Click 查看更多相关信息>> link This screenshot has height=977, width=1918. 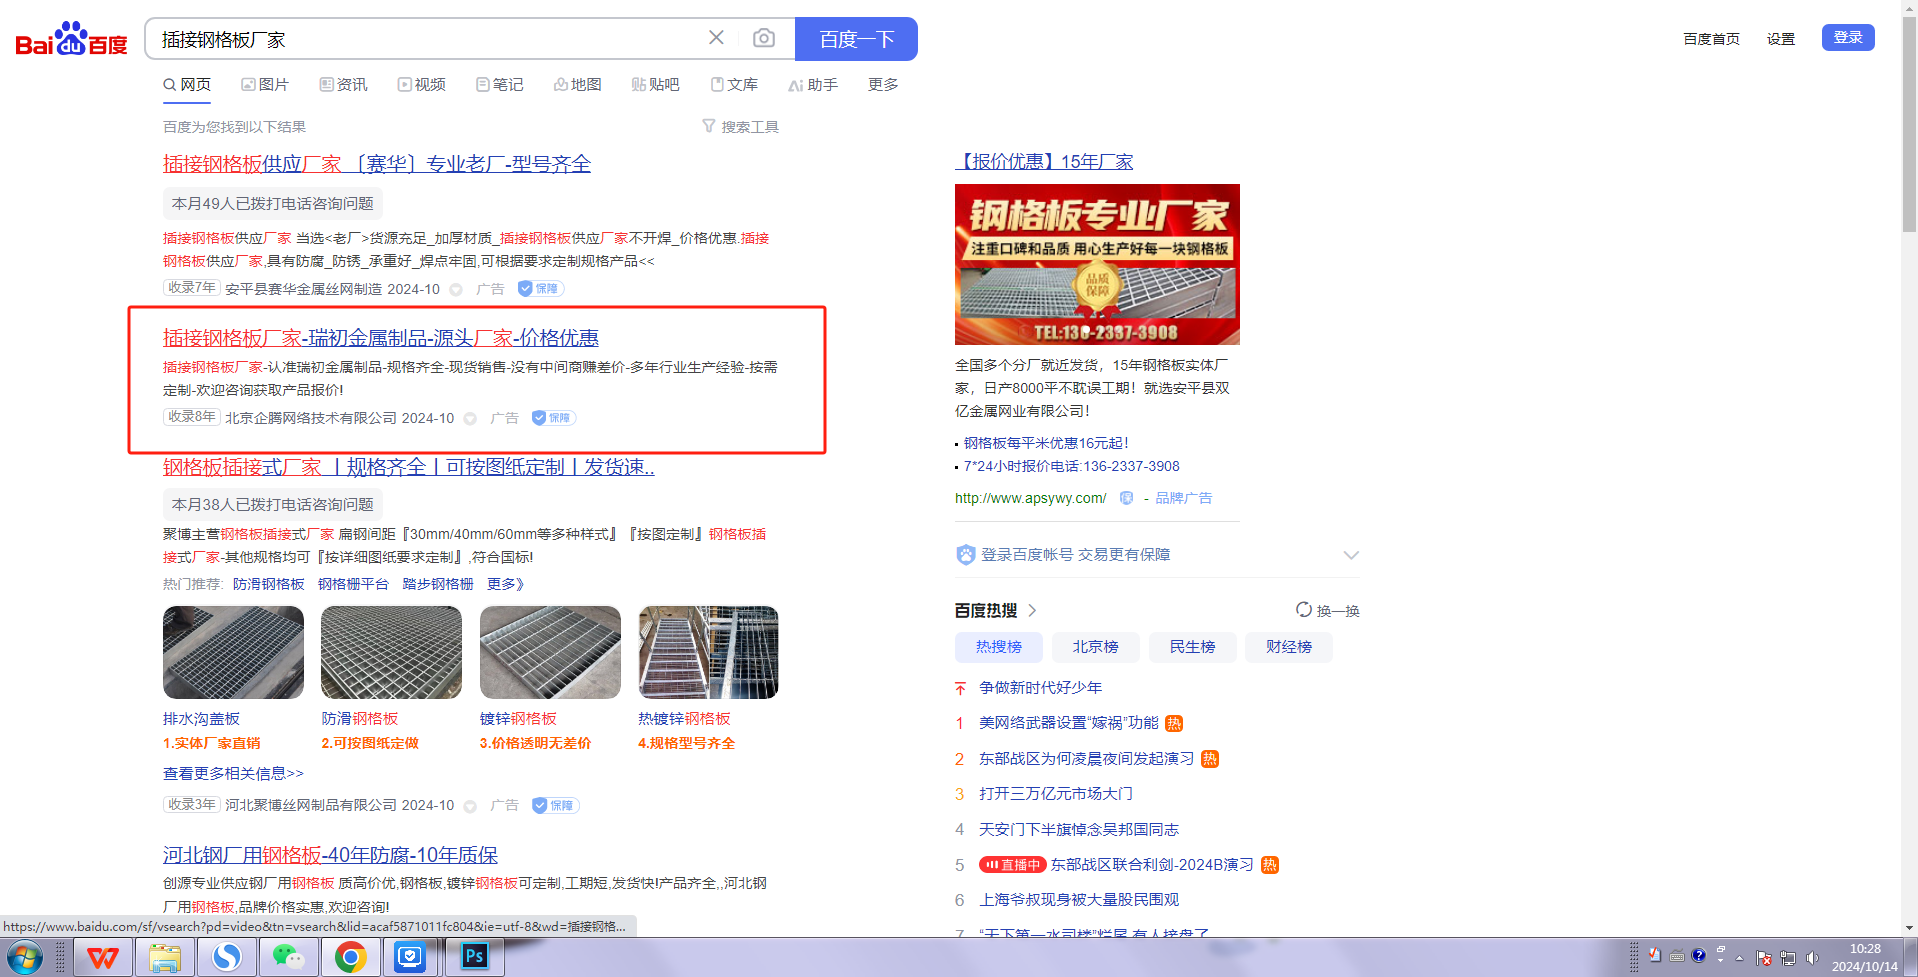(233, 773)
